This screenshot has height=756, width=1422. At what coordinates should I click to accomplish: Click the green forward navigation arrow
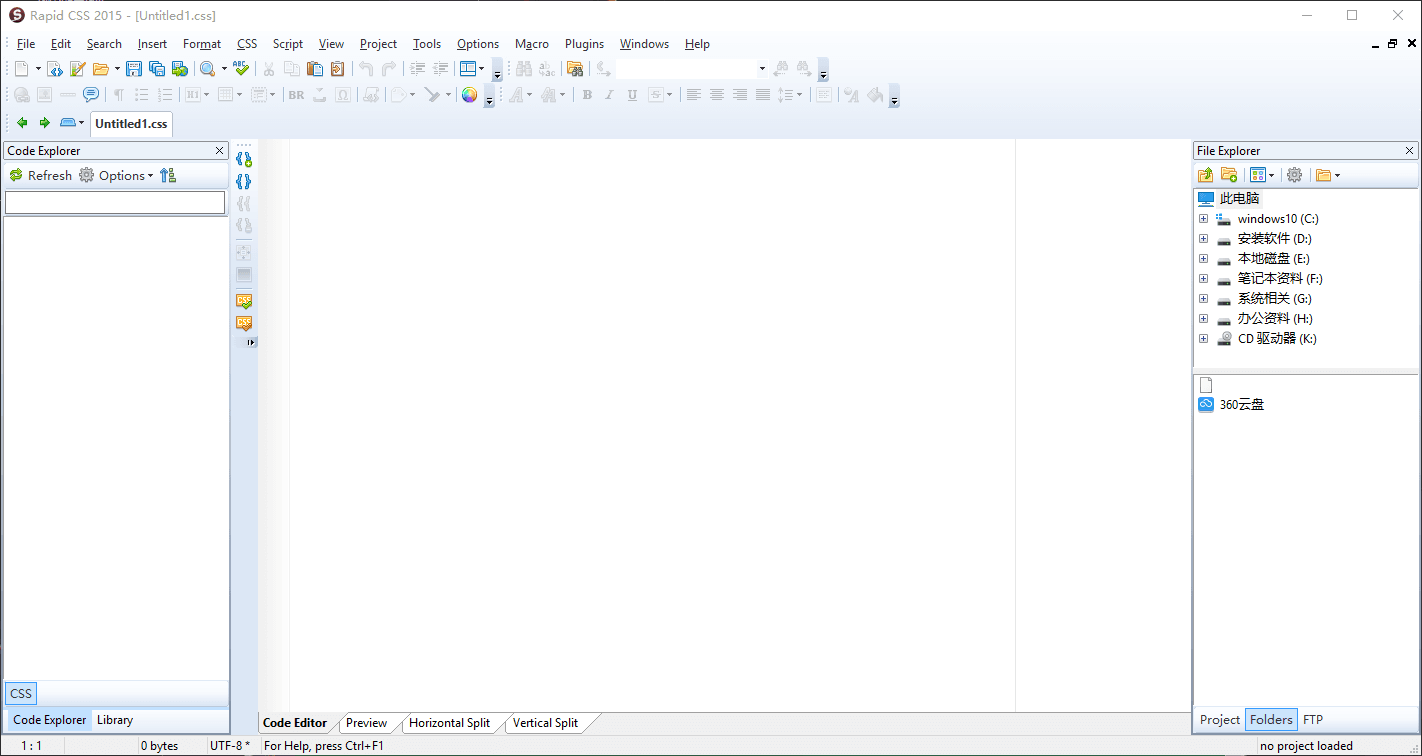pos(44,123)
